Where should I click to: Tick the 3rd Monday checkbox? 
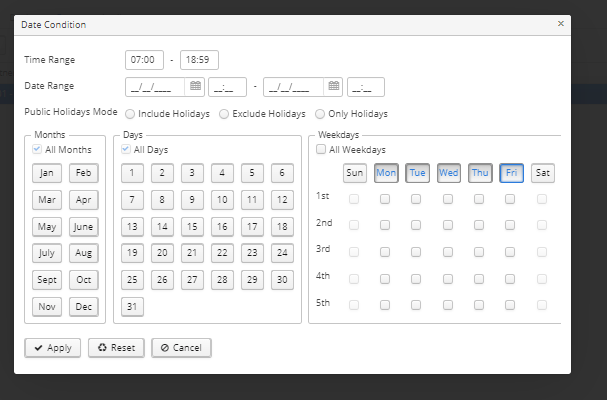point(385,252)
